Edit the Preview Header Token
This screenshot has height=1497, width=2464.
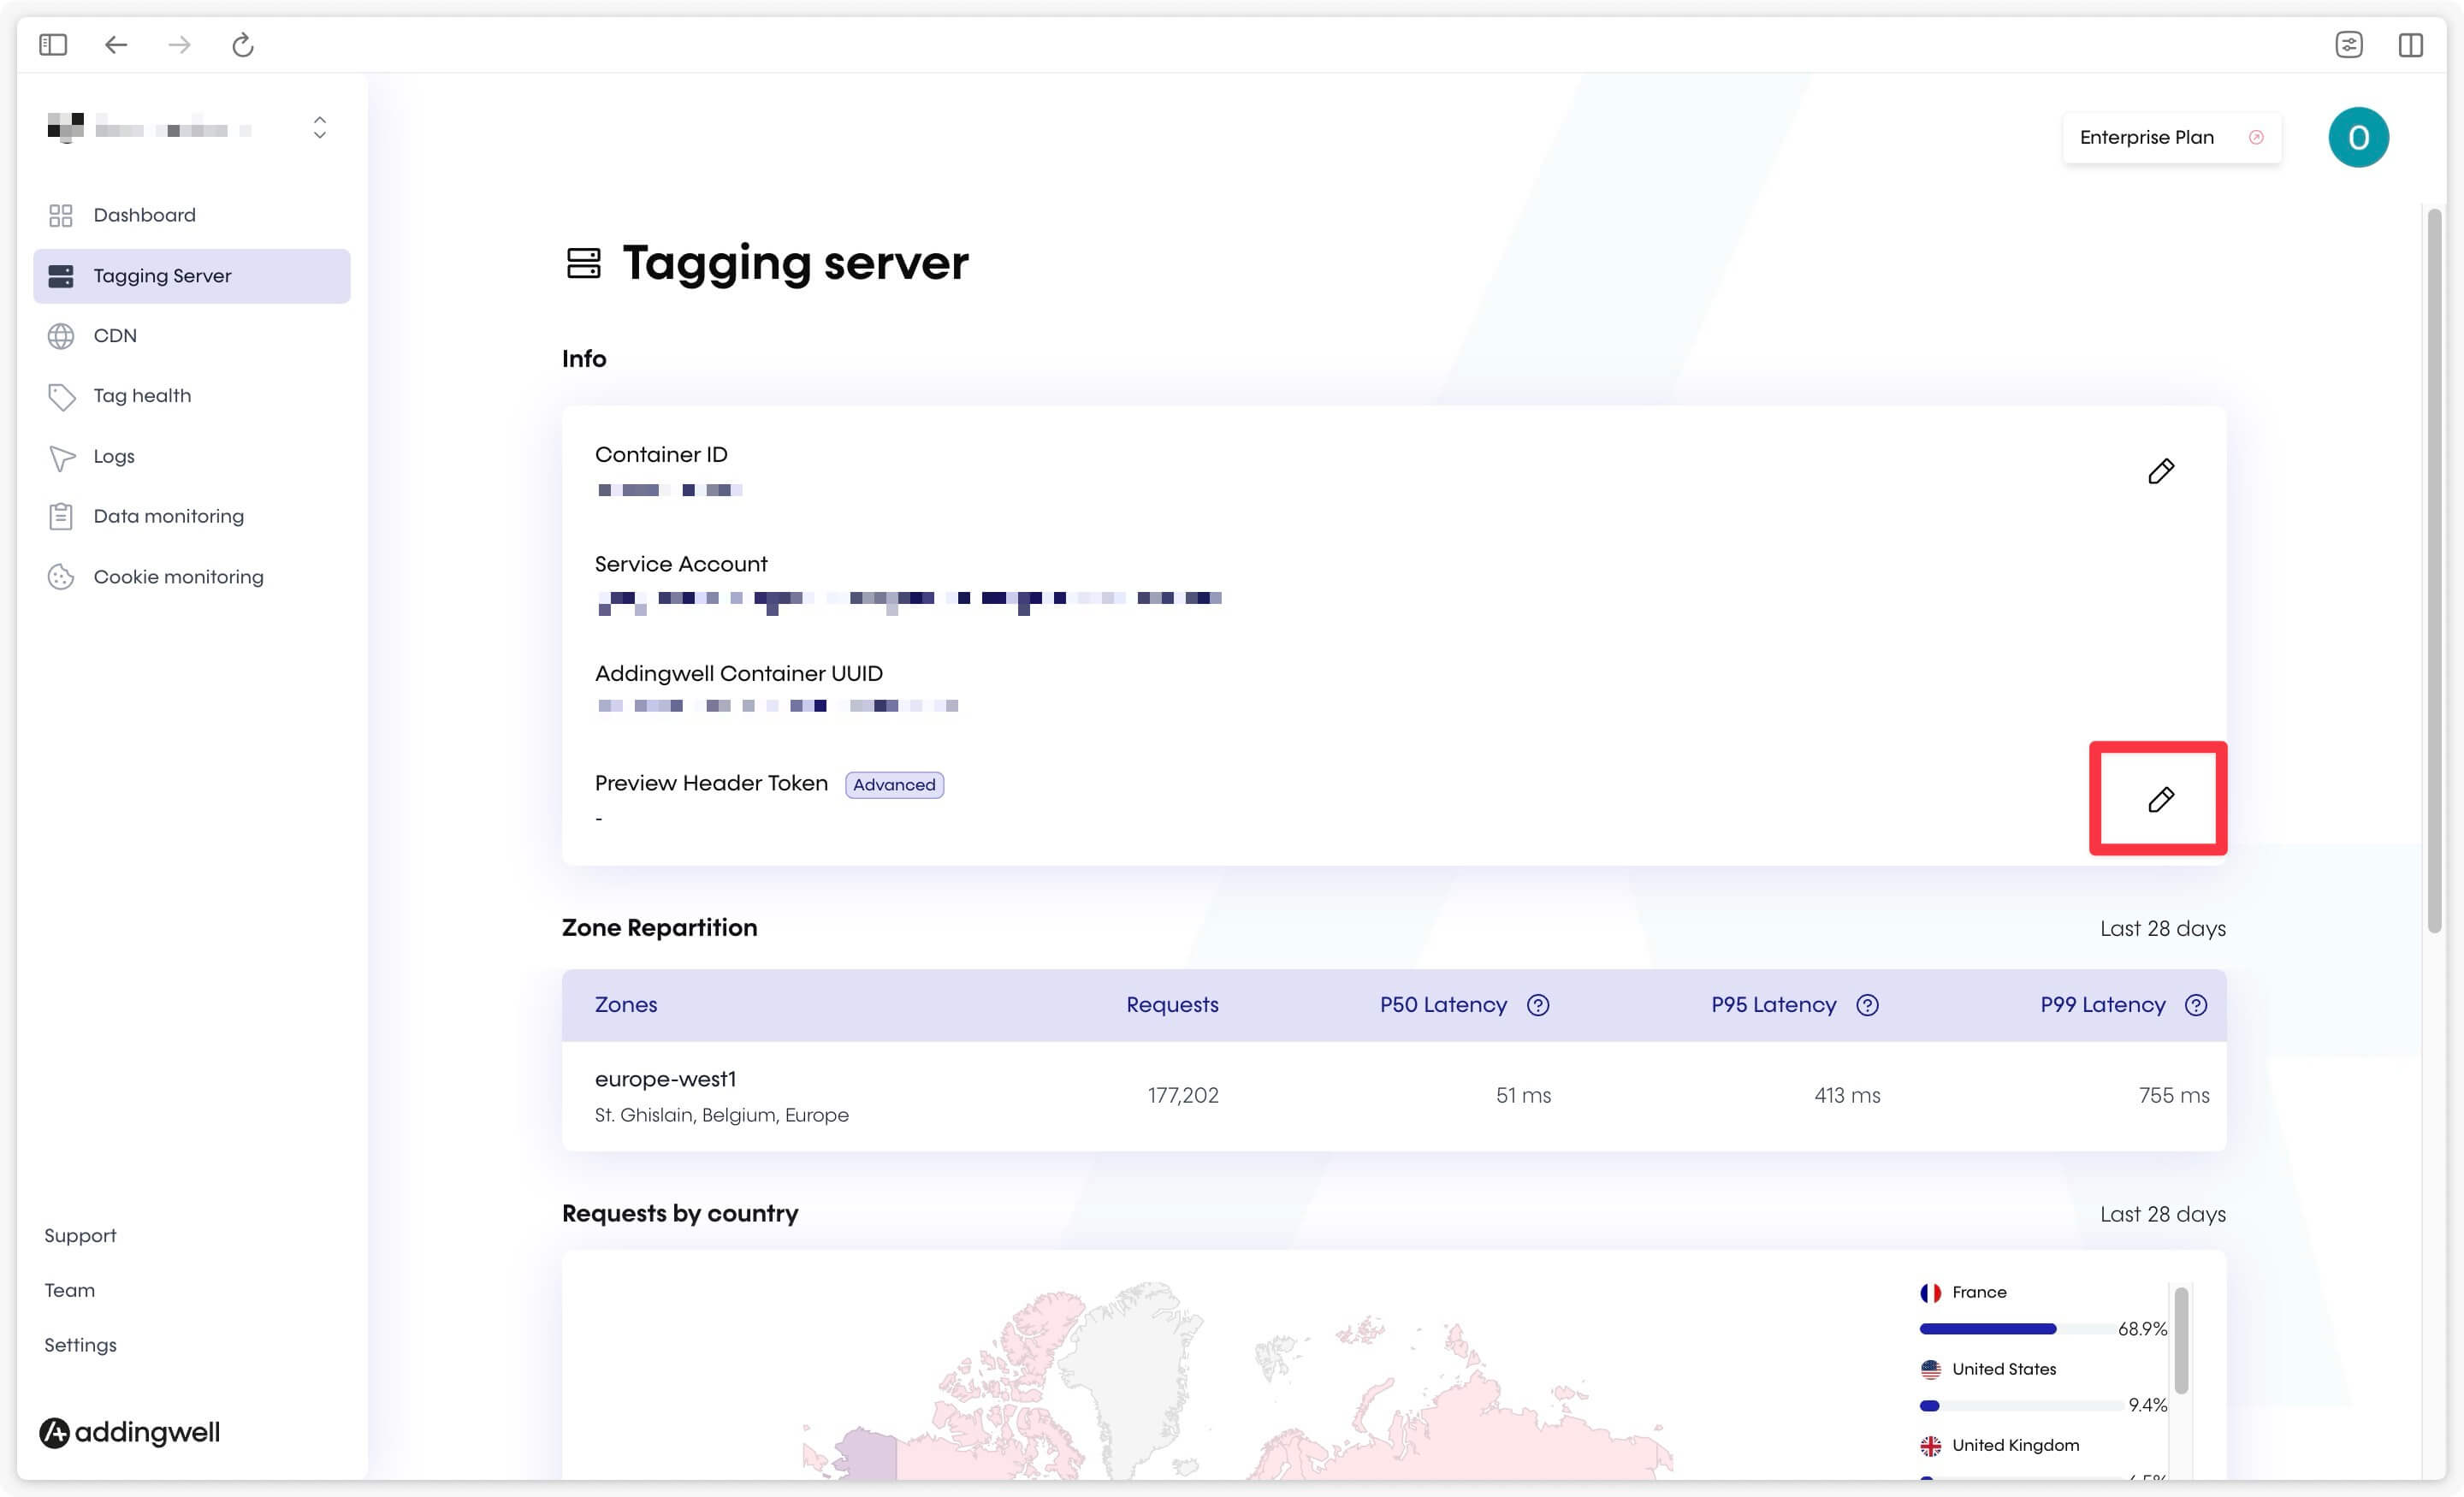pos(2160,799)
